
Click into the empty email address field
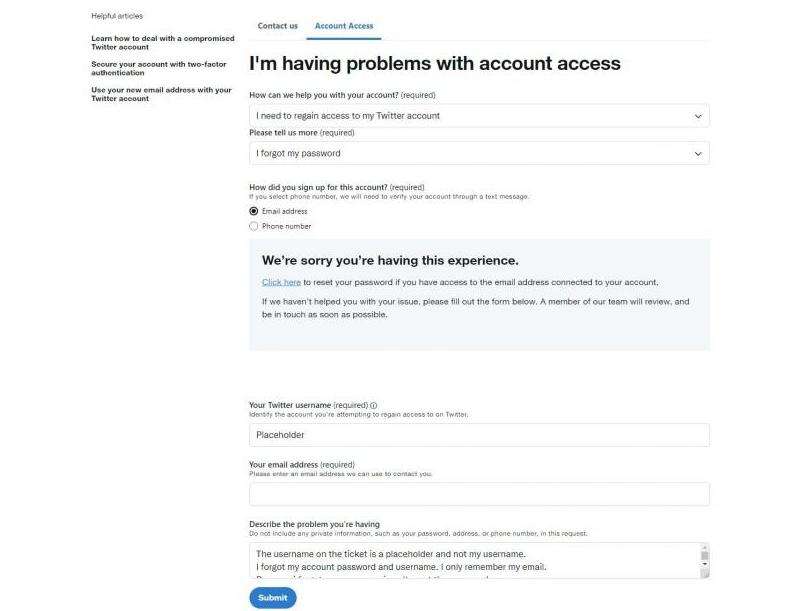click(478, 494)
